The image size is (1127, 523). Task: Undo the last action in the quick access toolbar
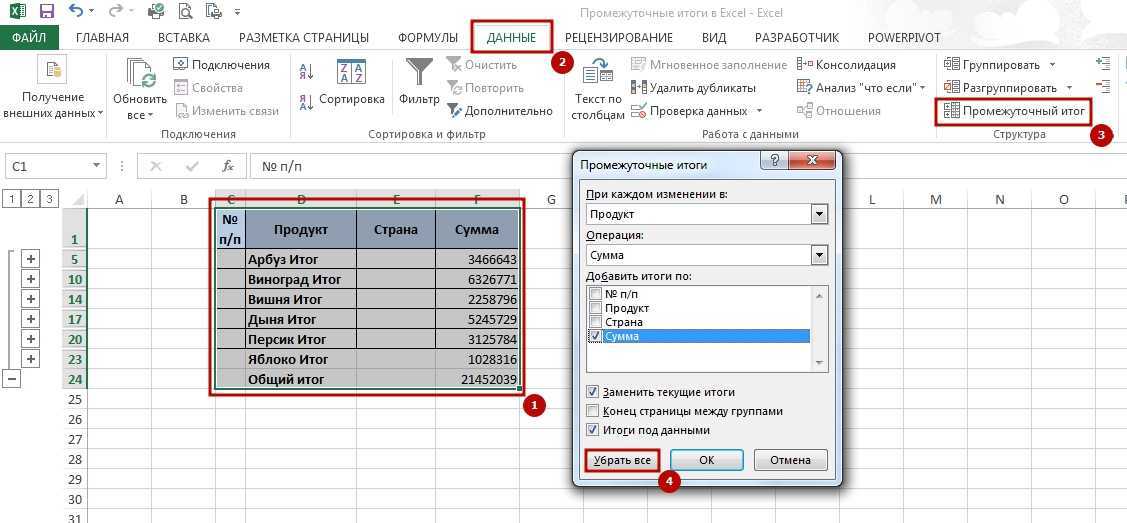click(x=75, y=11)
